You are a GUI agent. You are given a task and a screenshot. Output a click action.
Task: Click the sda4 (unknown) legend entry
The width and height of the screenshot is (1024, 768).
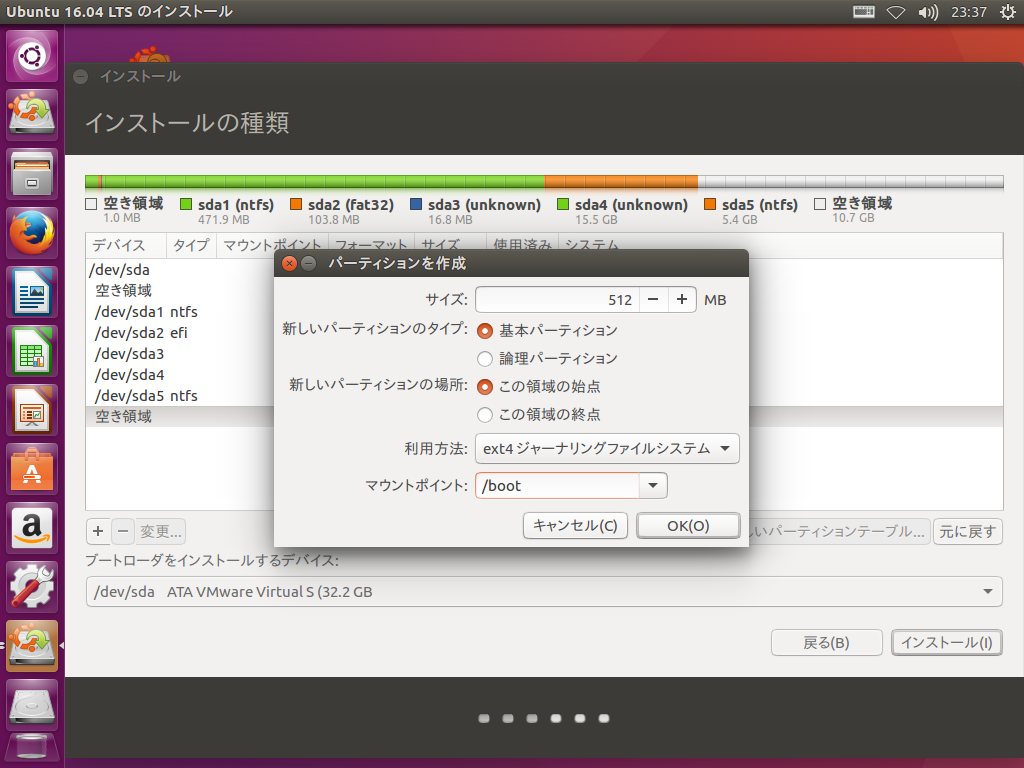pos(622,211)
